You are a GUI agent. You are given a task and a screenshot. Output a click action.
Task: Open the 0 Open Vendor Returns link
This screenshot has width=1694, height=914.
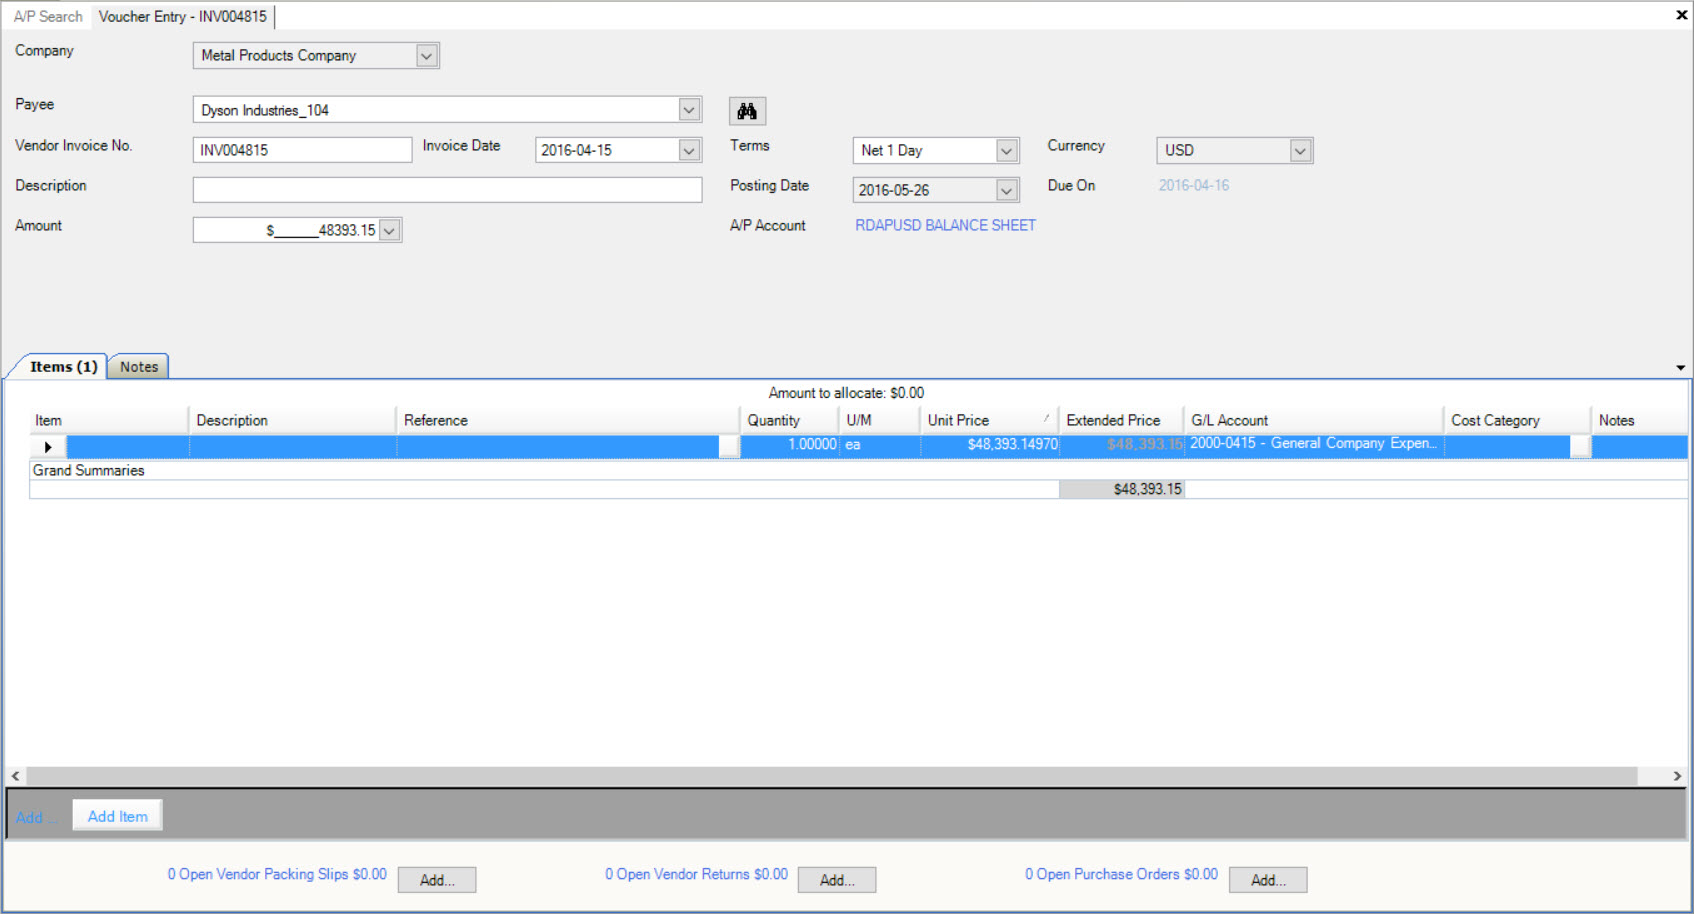(x=696, y=874)
